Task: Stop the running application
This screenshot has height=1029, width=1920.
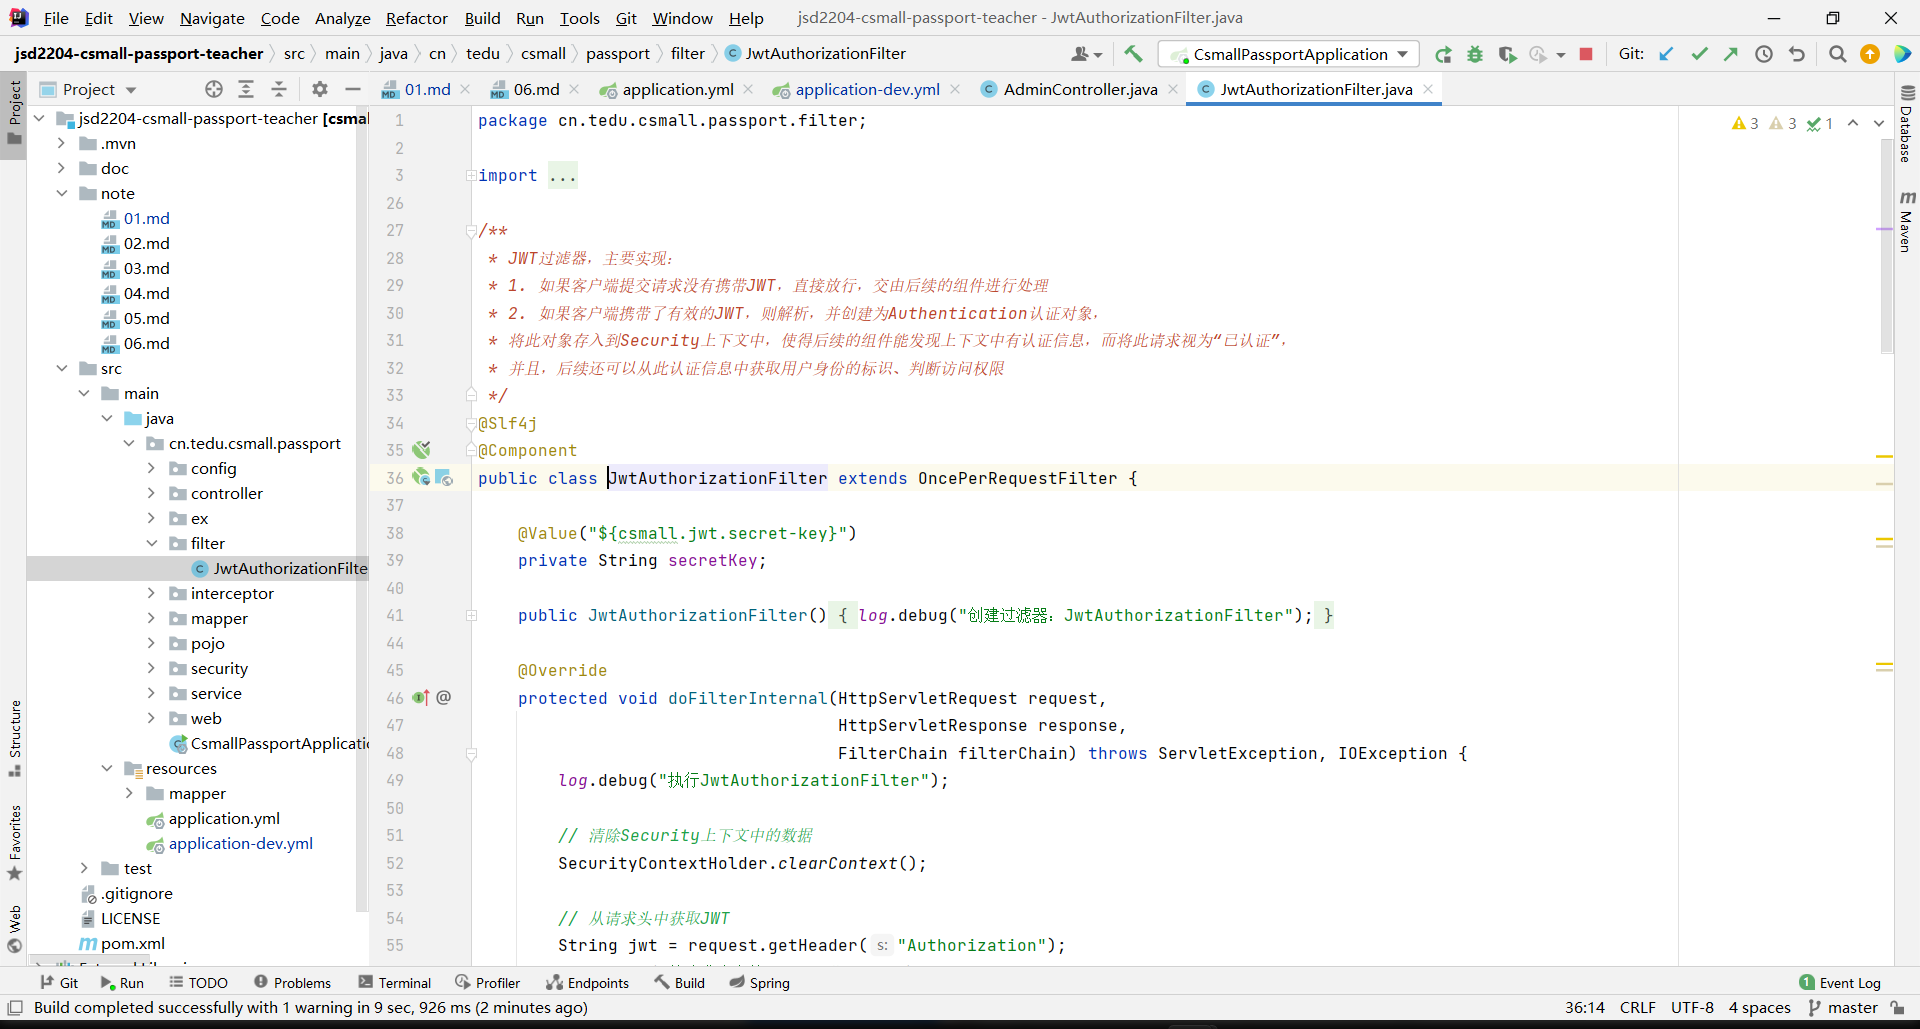Action: (1586, 54)
